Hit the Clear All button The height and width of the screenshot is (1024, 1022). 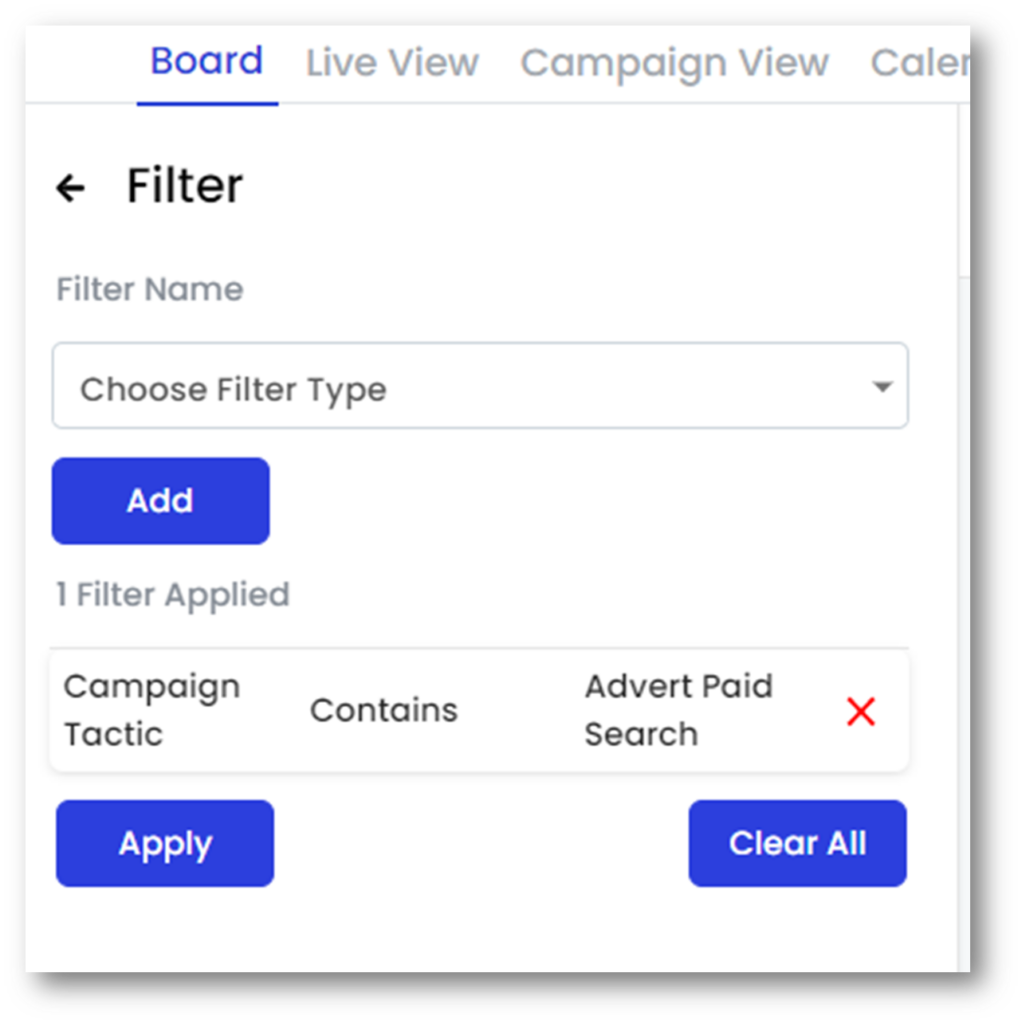(x=797, y=844)
